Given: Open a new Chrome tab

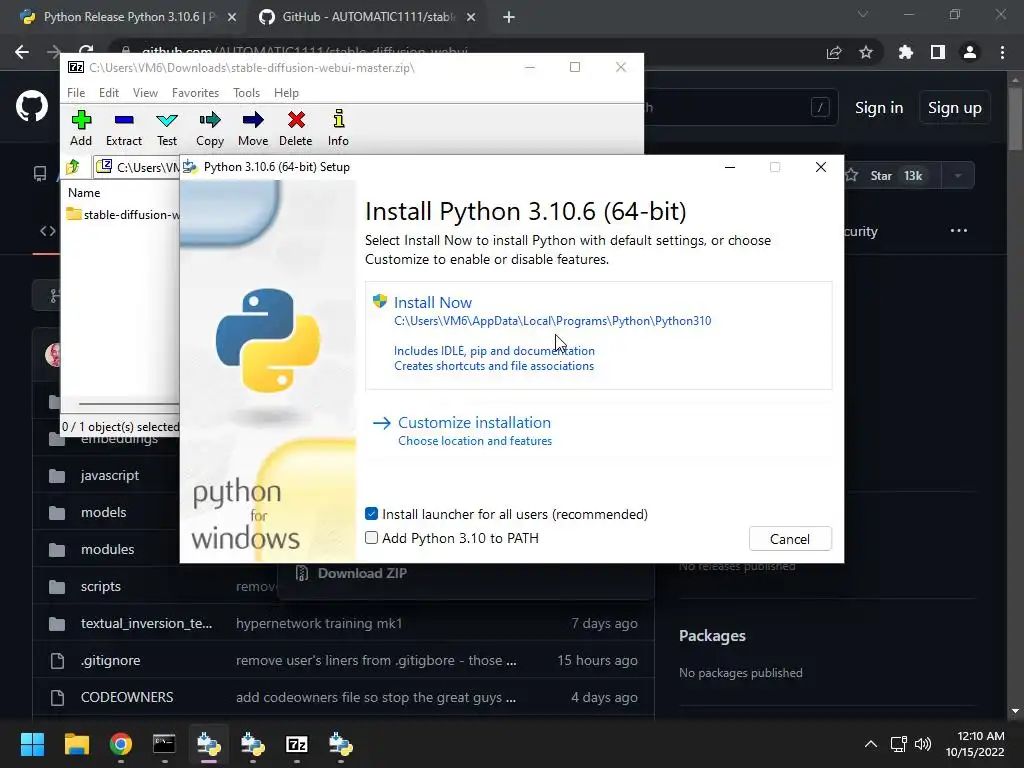Looking at the screenshot, I should (x=509, y=17).
